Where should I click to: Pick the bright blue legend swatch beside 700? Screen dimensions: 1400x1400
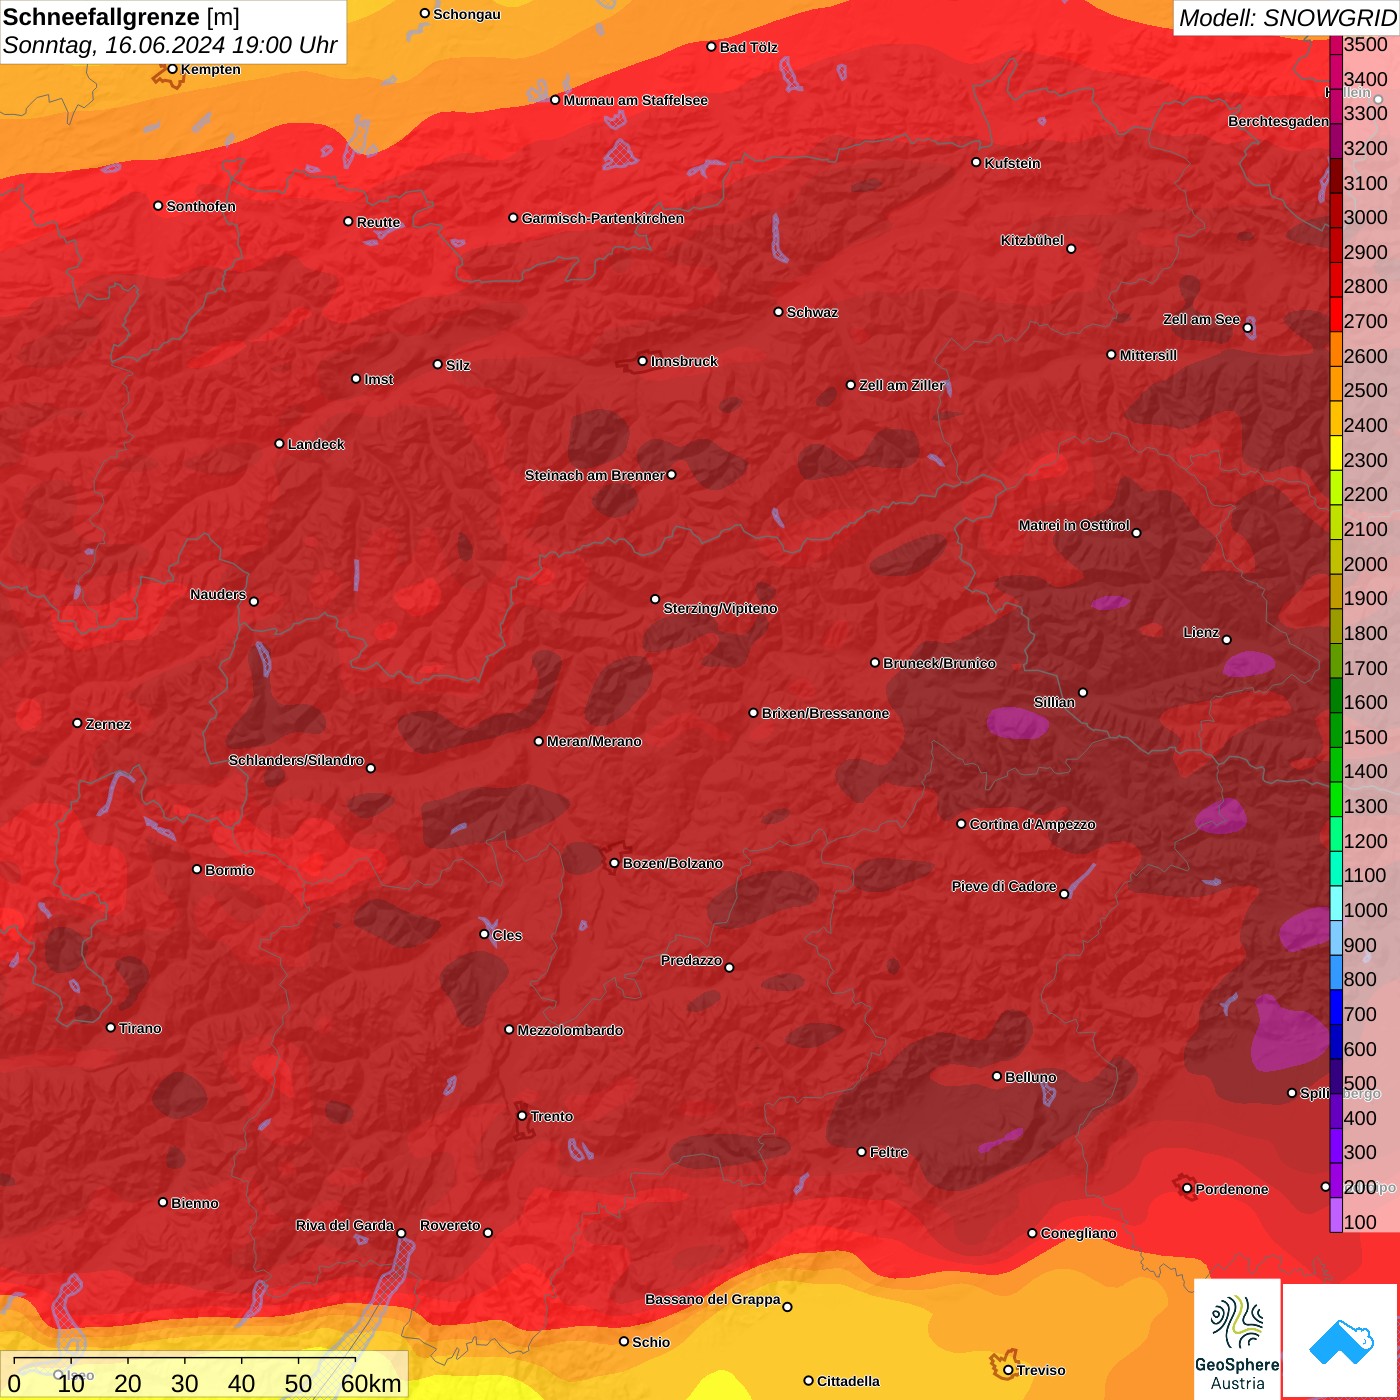click(1335, 1006)
